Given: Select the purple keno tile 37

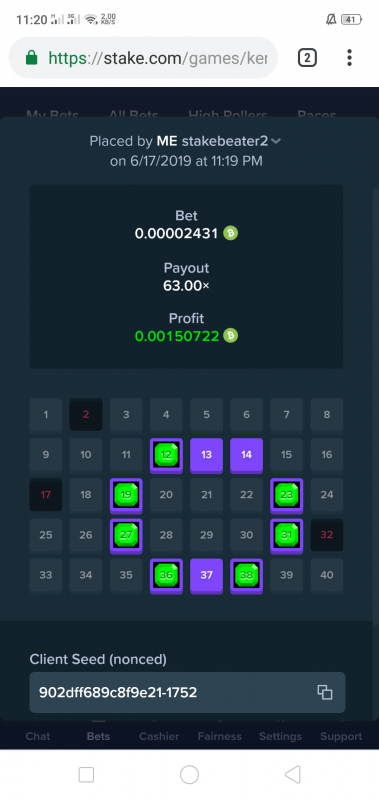Looking at the screenshot, I should 207,576.
